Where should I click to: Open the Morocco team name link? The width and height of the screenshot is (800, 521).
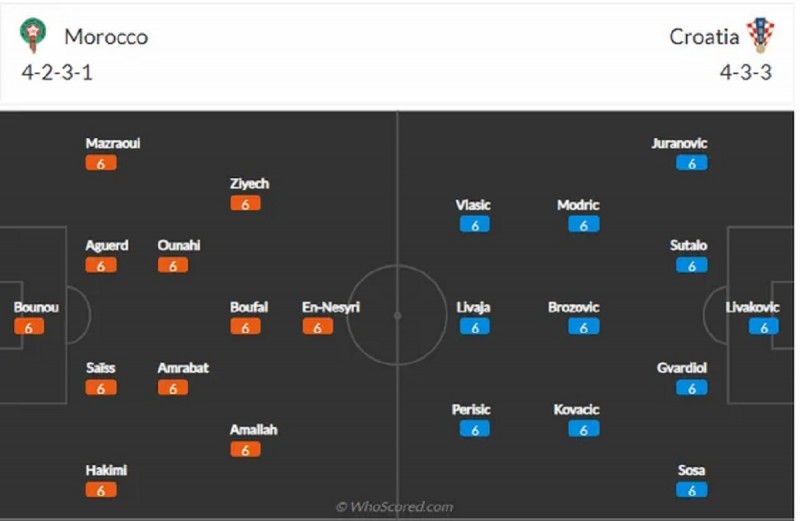tap(106, 37)
